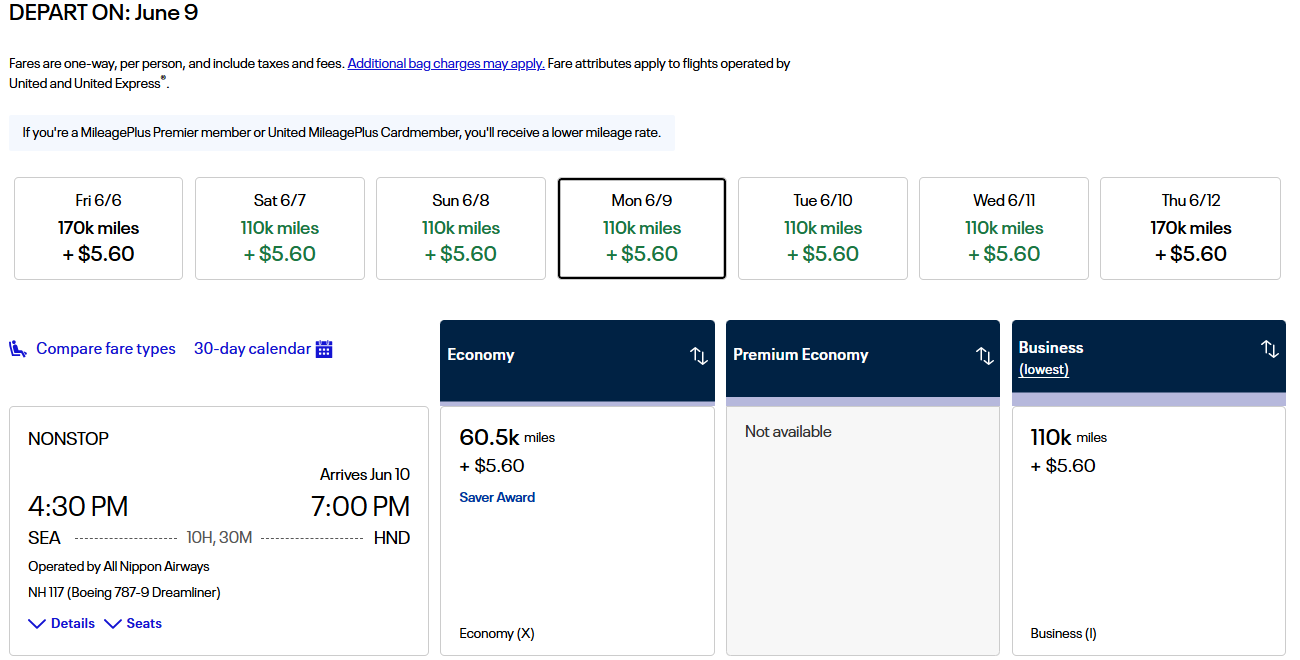Switch to the Tue 6/10 date tab

(822, 228)
